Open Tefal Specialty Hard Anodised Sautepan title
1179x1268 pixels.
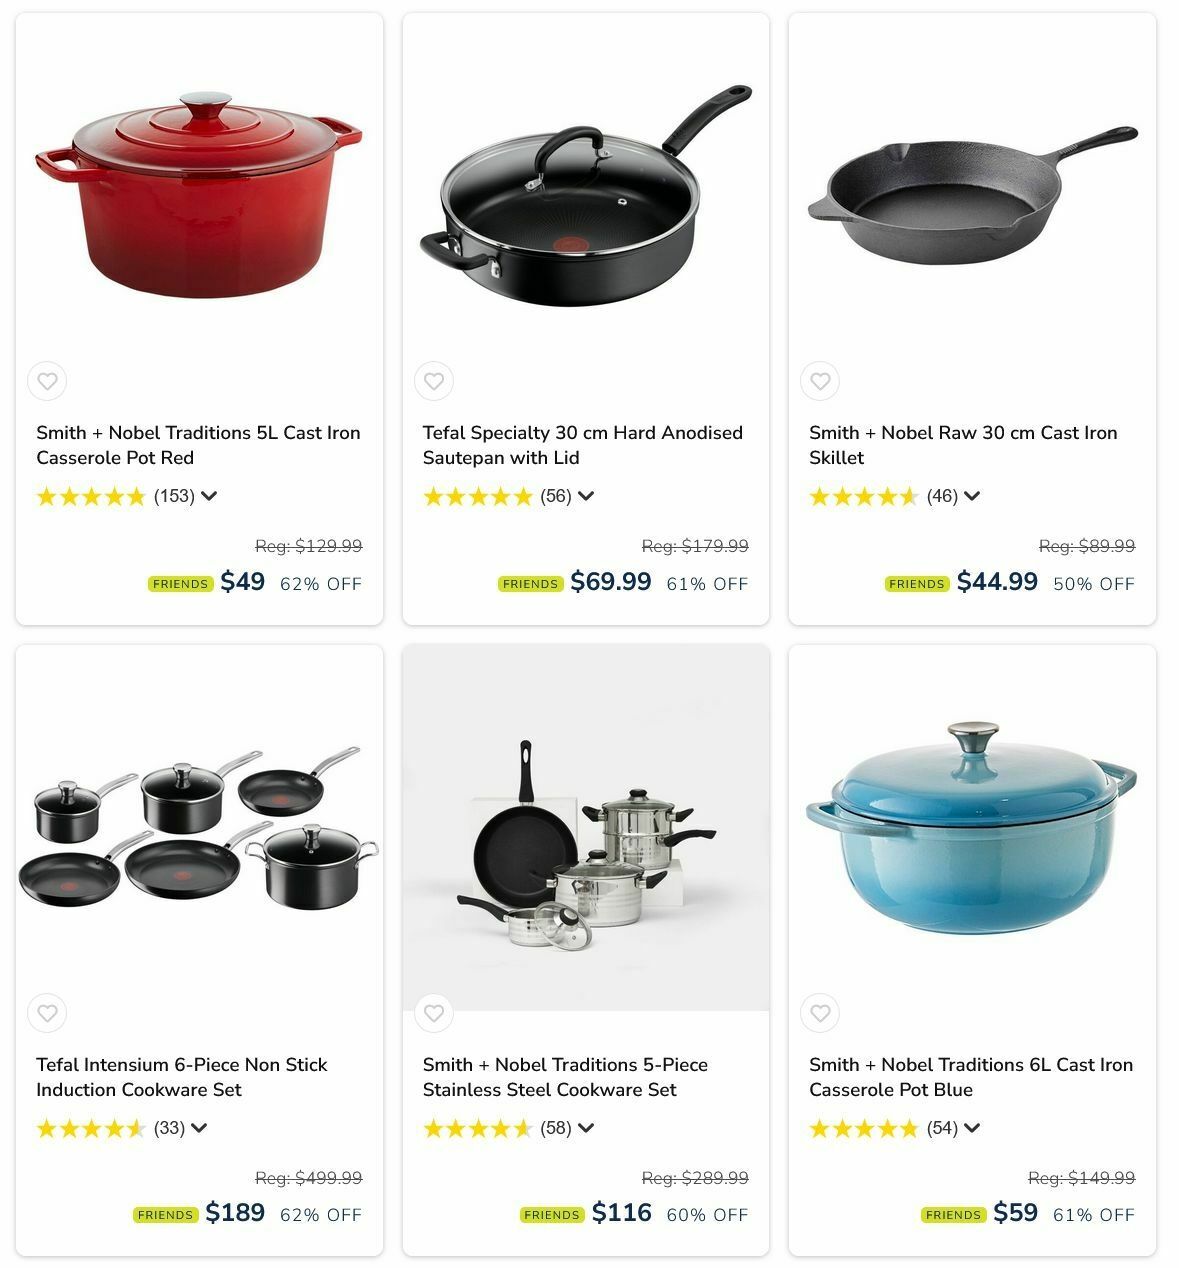582,445
